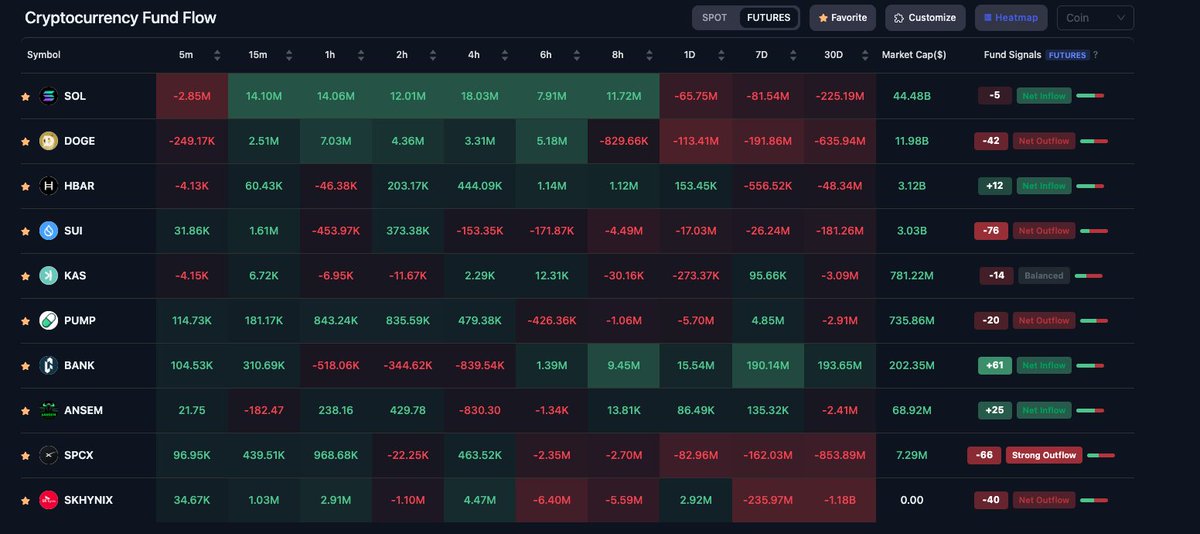This screenshot has width=1200, height=534.
Task: Click the BANK coin logo
Action: coord(48,366)
